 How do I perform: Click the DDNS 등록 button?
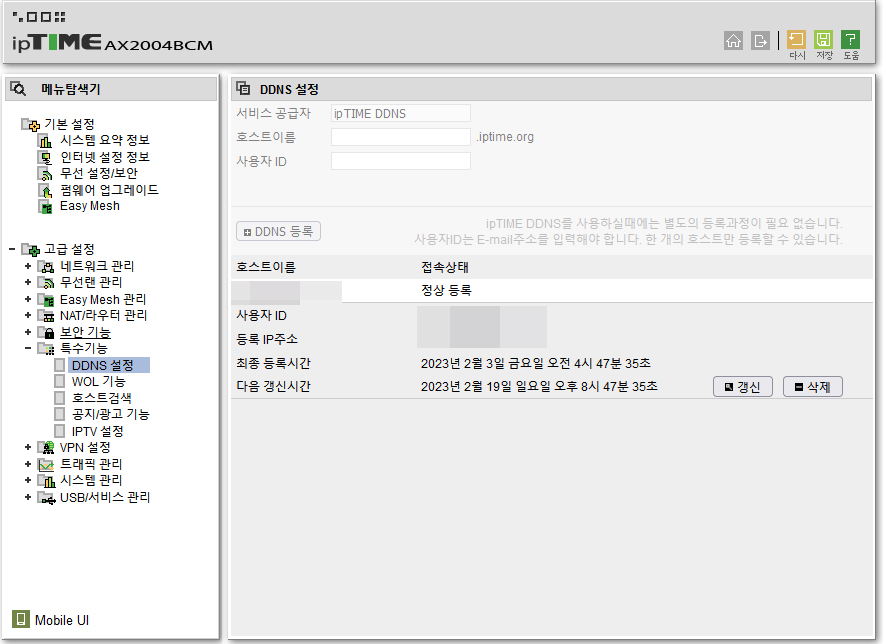click(279, 232)
